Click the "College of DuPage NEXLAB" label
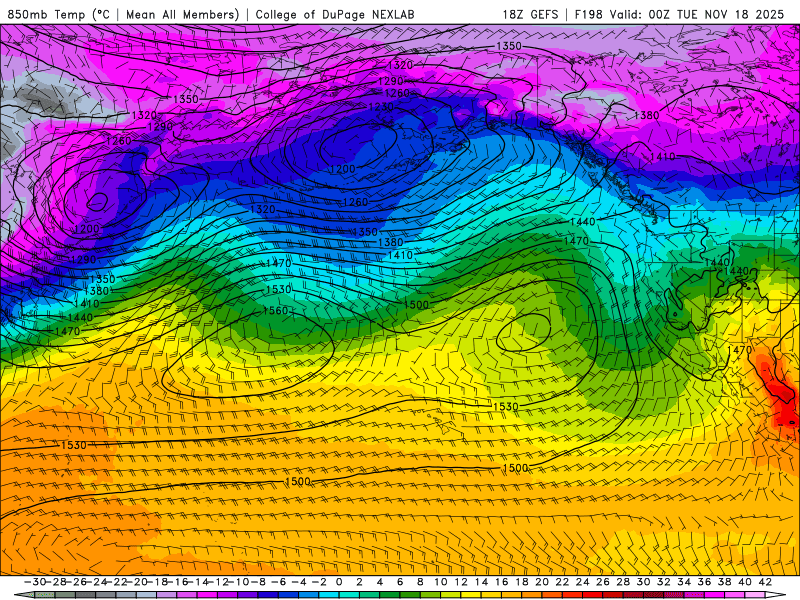Viewport: 800px width, 600px height. (x=335, y=14)
